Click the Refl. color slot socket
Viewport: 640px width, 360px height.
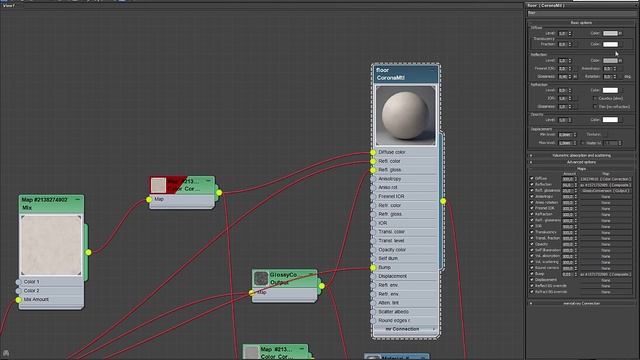point(373,161)
